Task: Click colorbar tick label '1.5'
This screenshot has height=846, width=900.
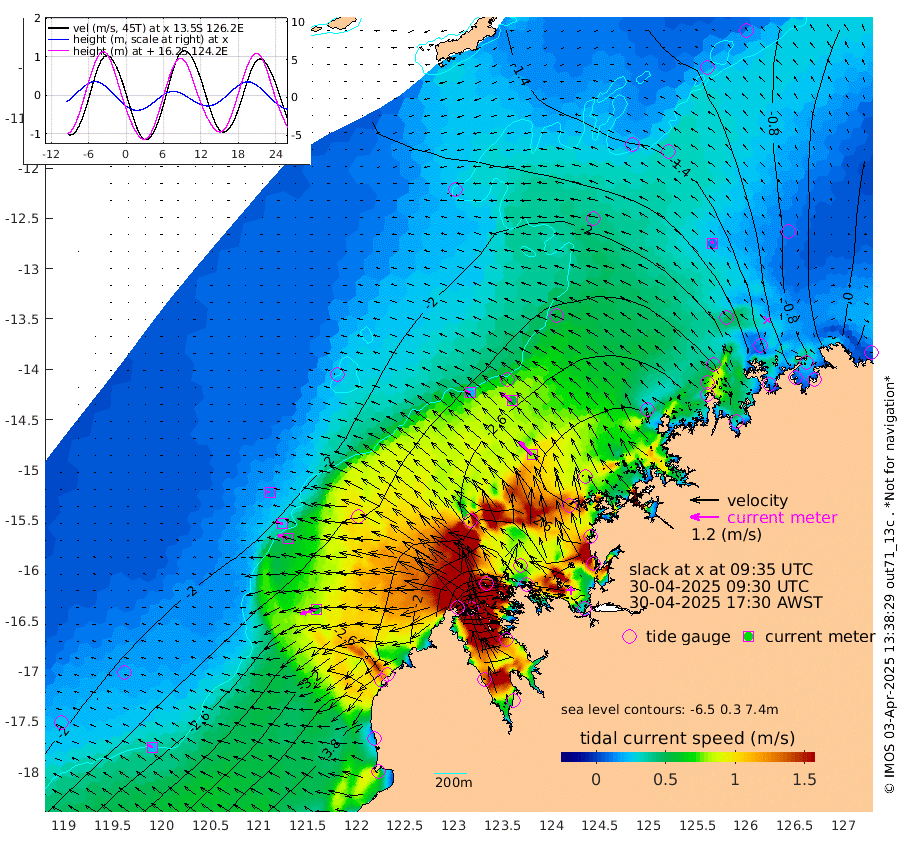Action: 804,779
